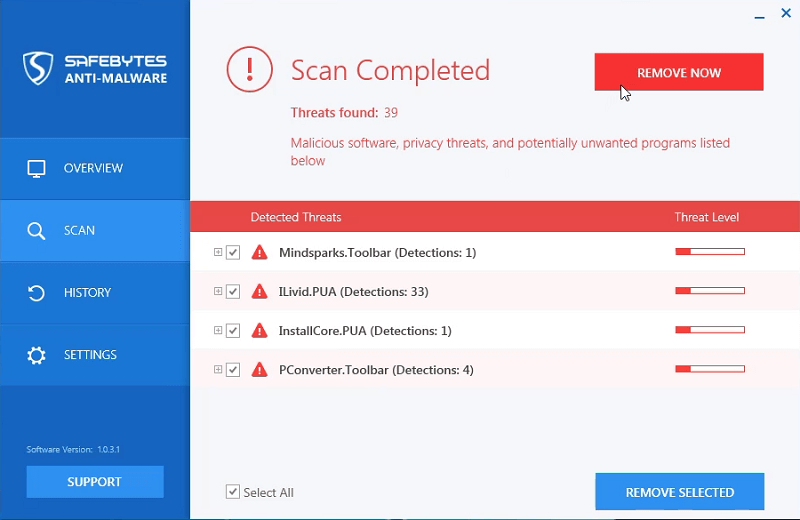Expand the Mindsparks.Toolbar detection details
Image resolution: width=800 pixels, height=520 pixels.
coord(218,252)
